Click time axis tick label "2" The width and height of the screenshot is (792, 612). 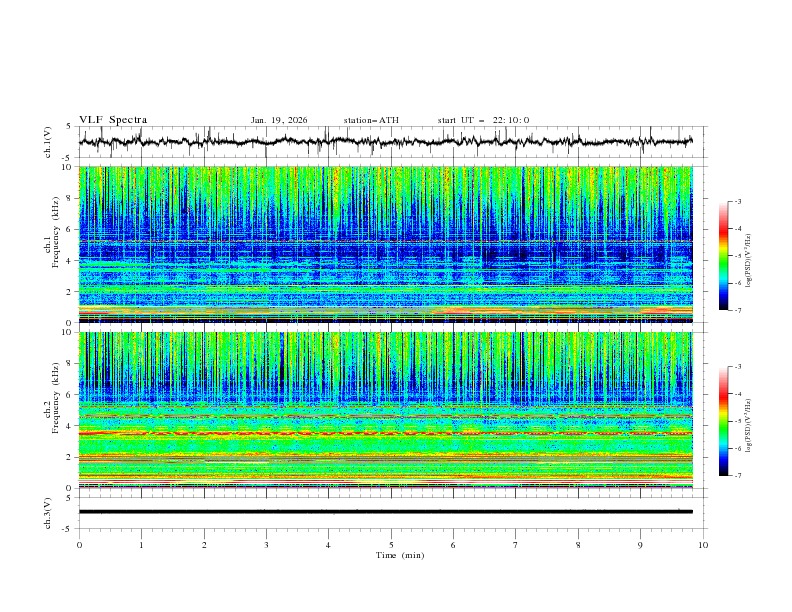click(x=204, y=545)
